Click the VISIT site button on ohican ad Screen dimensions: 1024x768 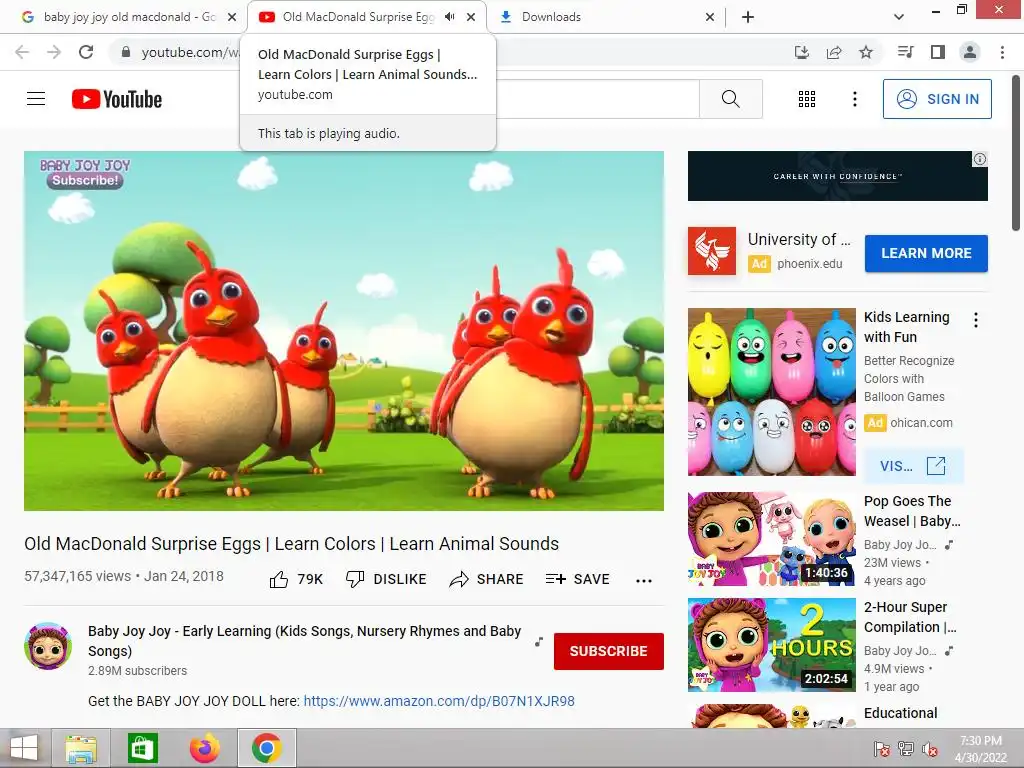click(913, 466)
